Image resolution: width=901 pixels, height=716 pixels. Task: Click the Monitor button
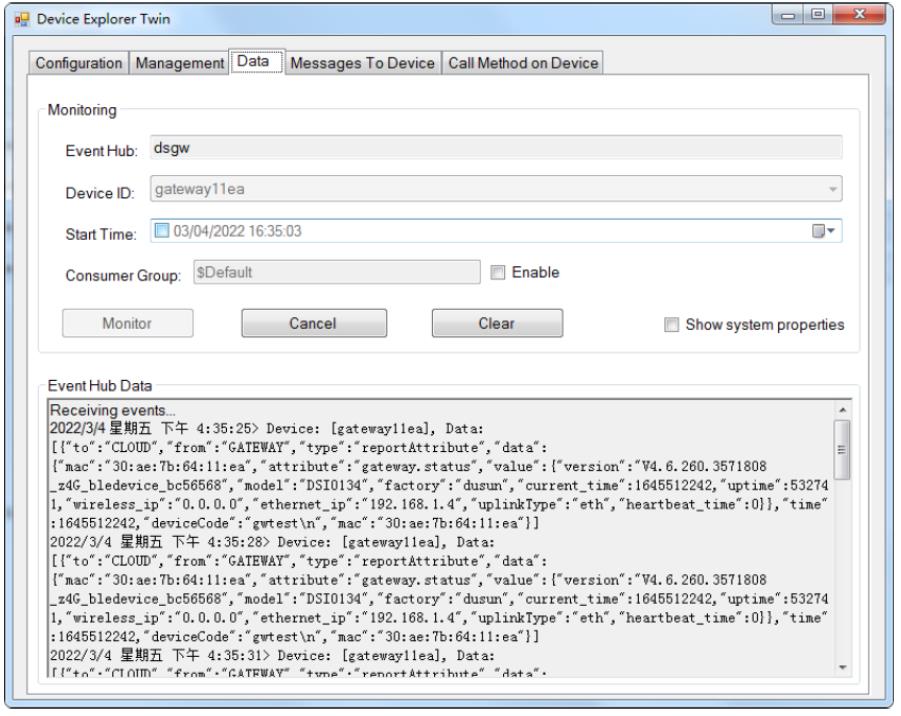[128, 324]
